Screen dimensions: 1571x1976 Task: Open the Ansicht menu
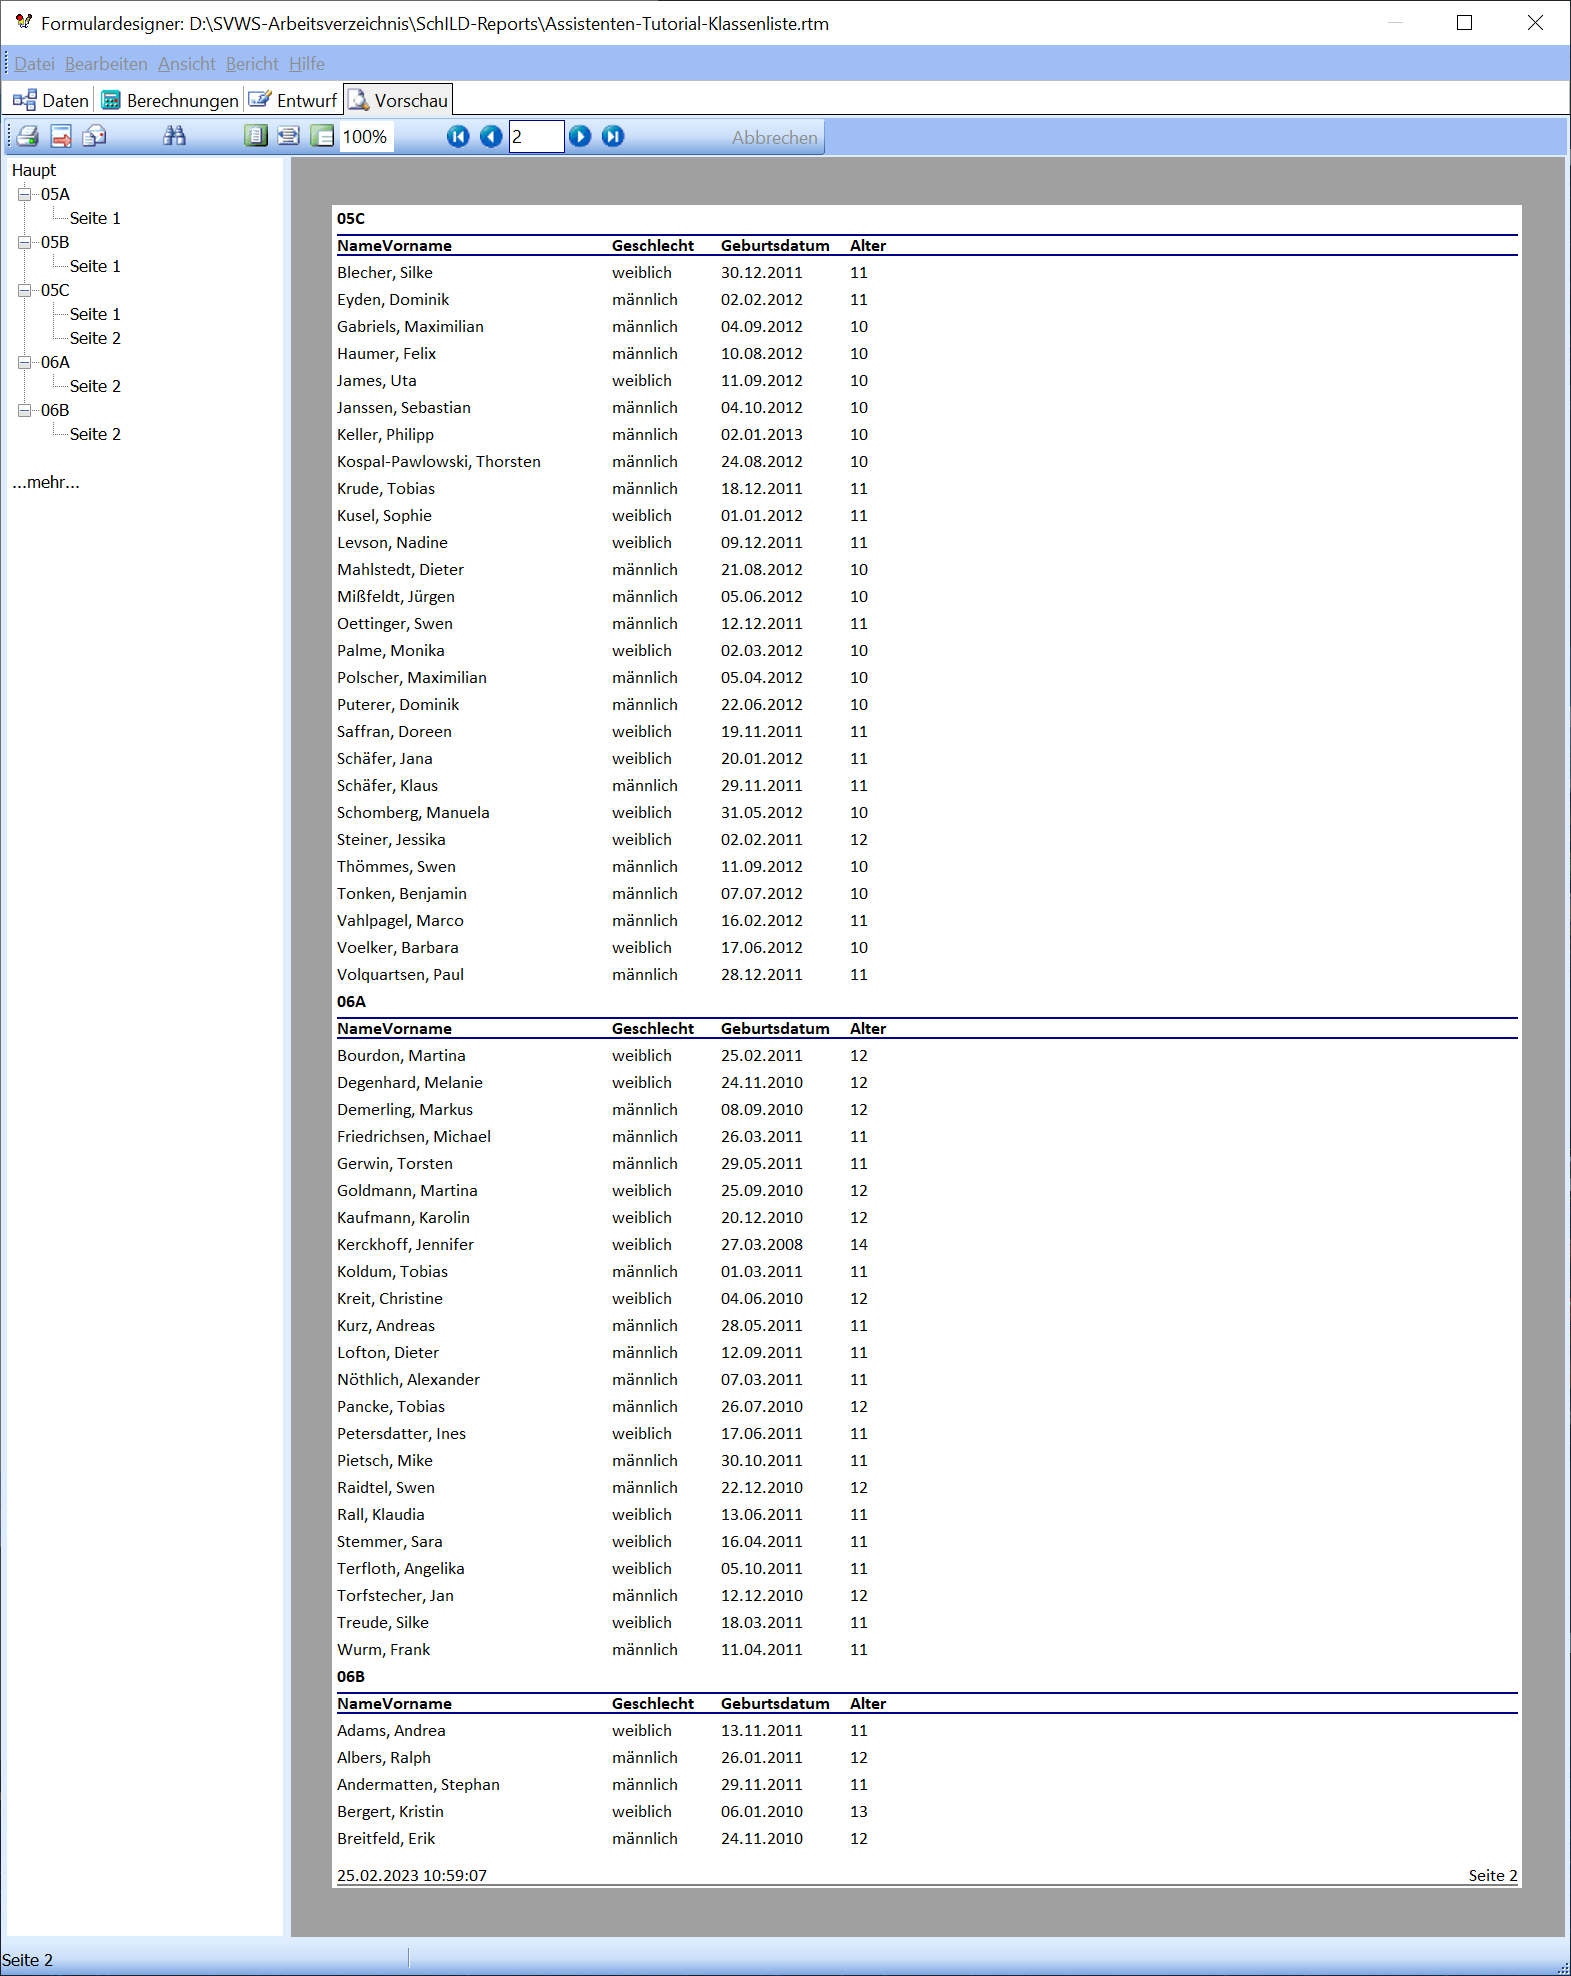coord(187,64)
